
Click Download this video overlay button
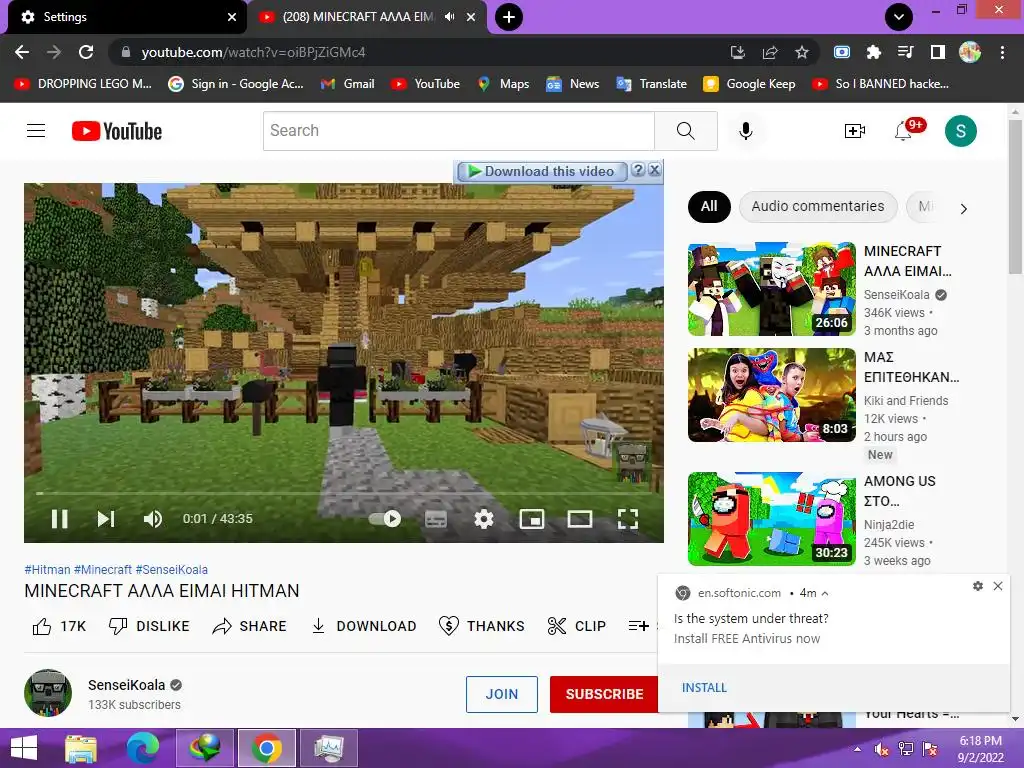pos(542,171)
